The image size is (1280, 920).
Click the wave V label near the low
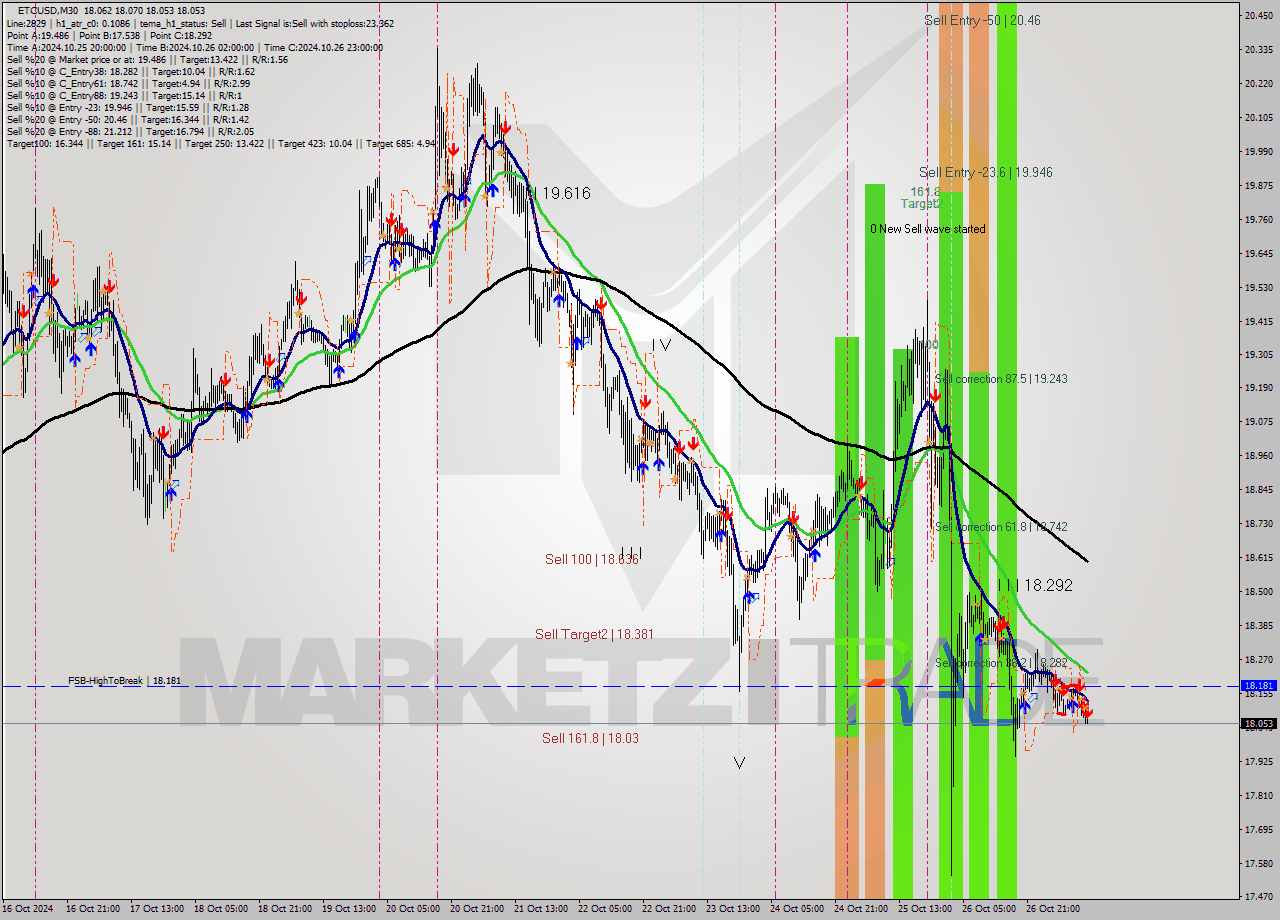(739, 762)
